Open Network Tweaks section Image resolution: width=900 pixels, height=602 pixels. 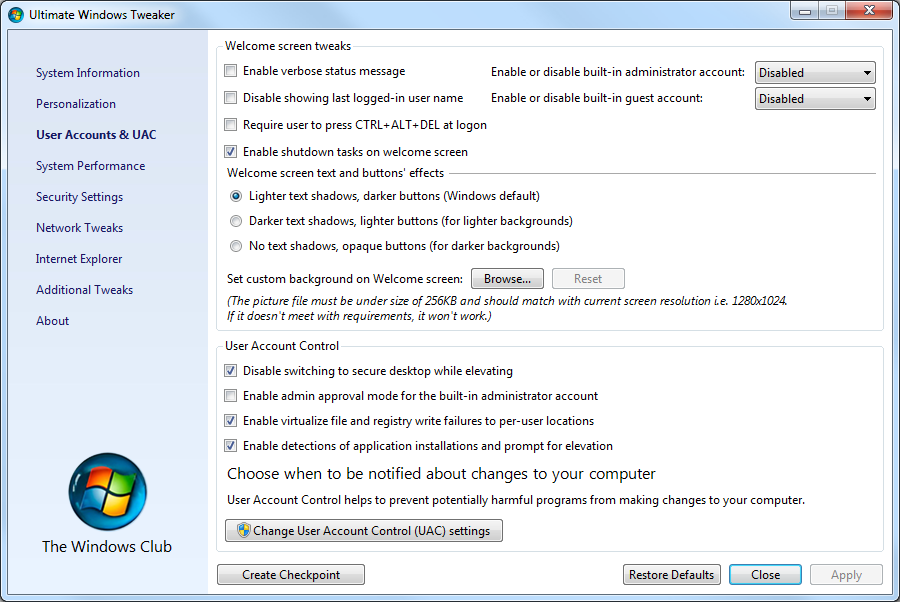[79, 228]
